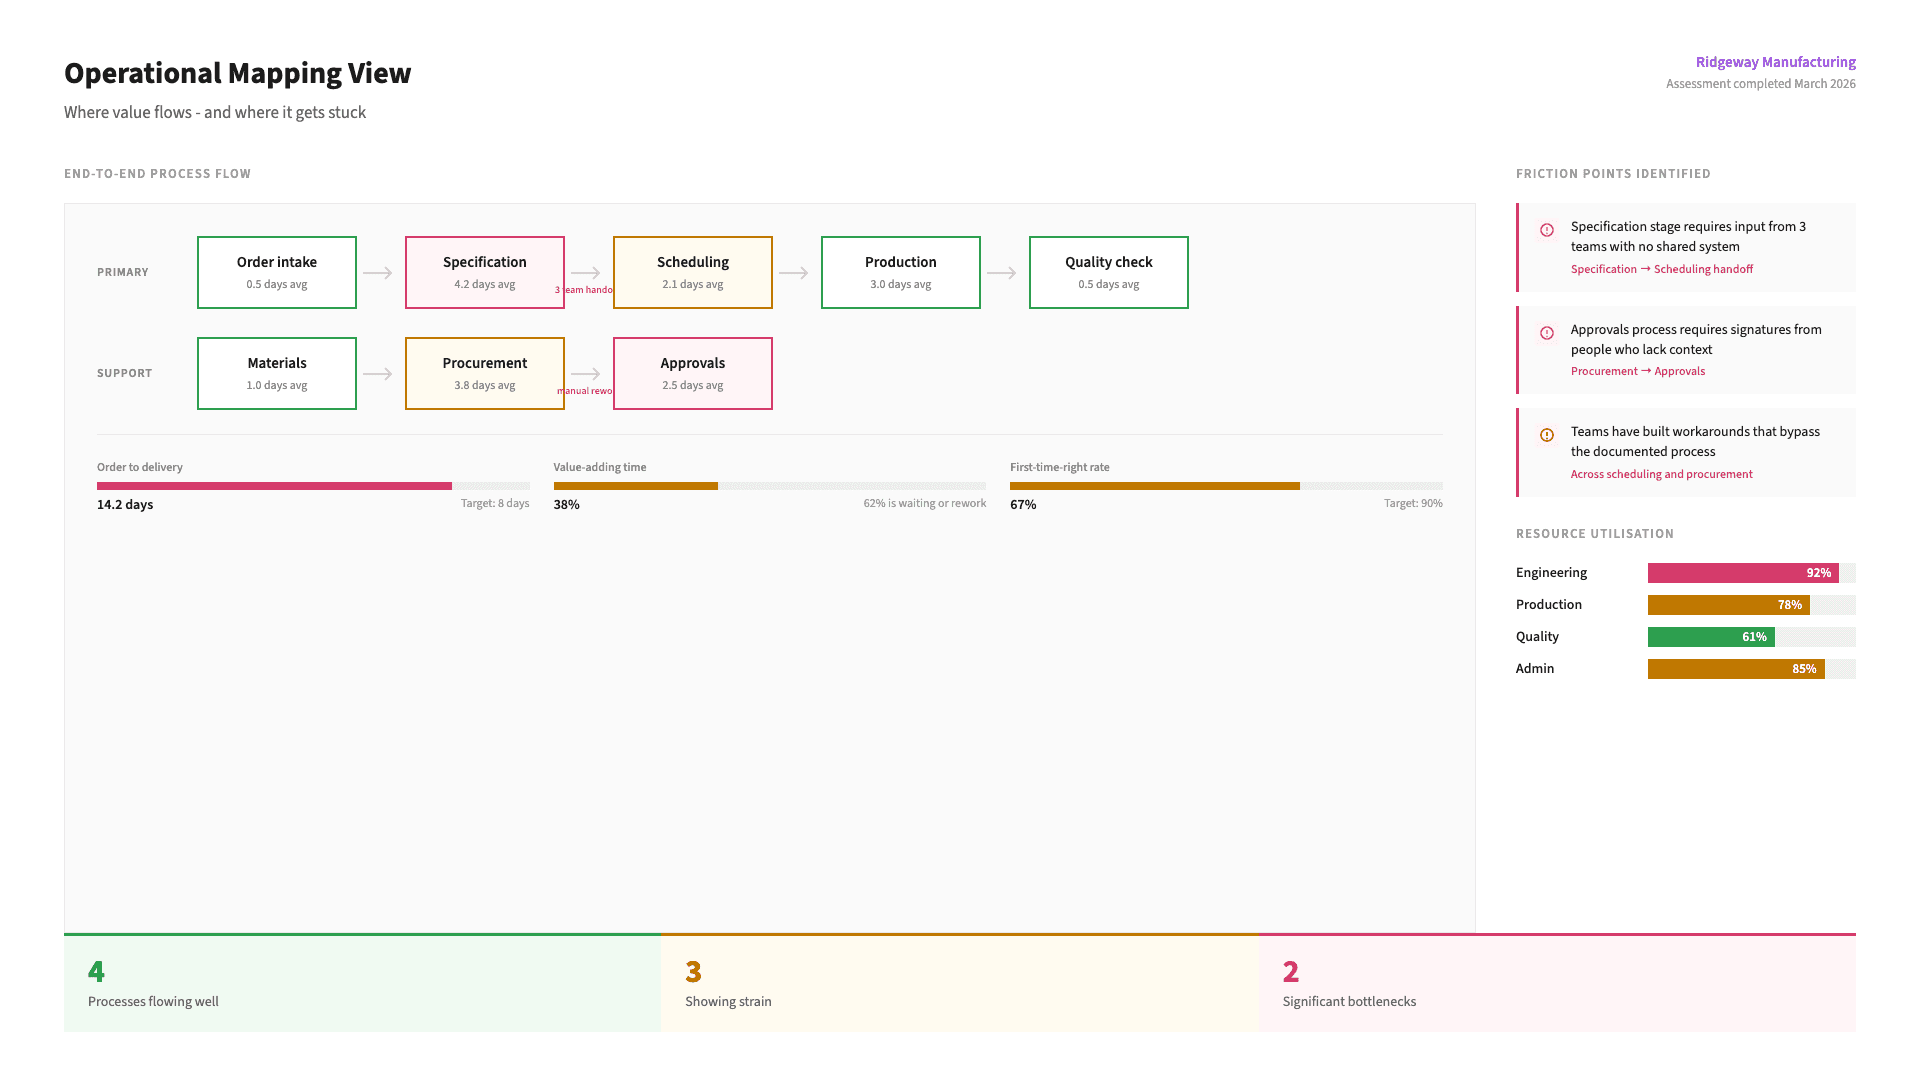The width and height of the screenshot is (1920, 1080).
Task: Click the Across scheduling and procurement link
Action: (1661, 473)
